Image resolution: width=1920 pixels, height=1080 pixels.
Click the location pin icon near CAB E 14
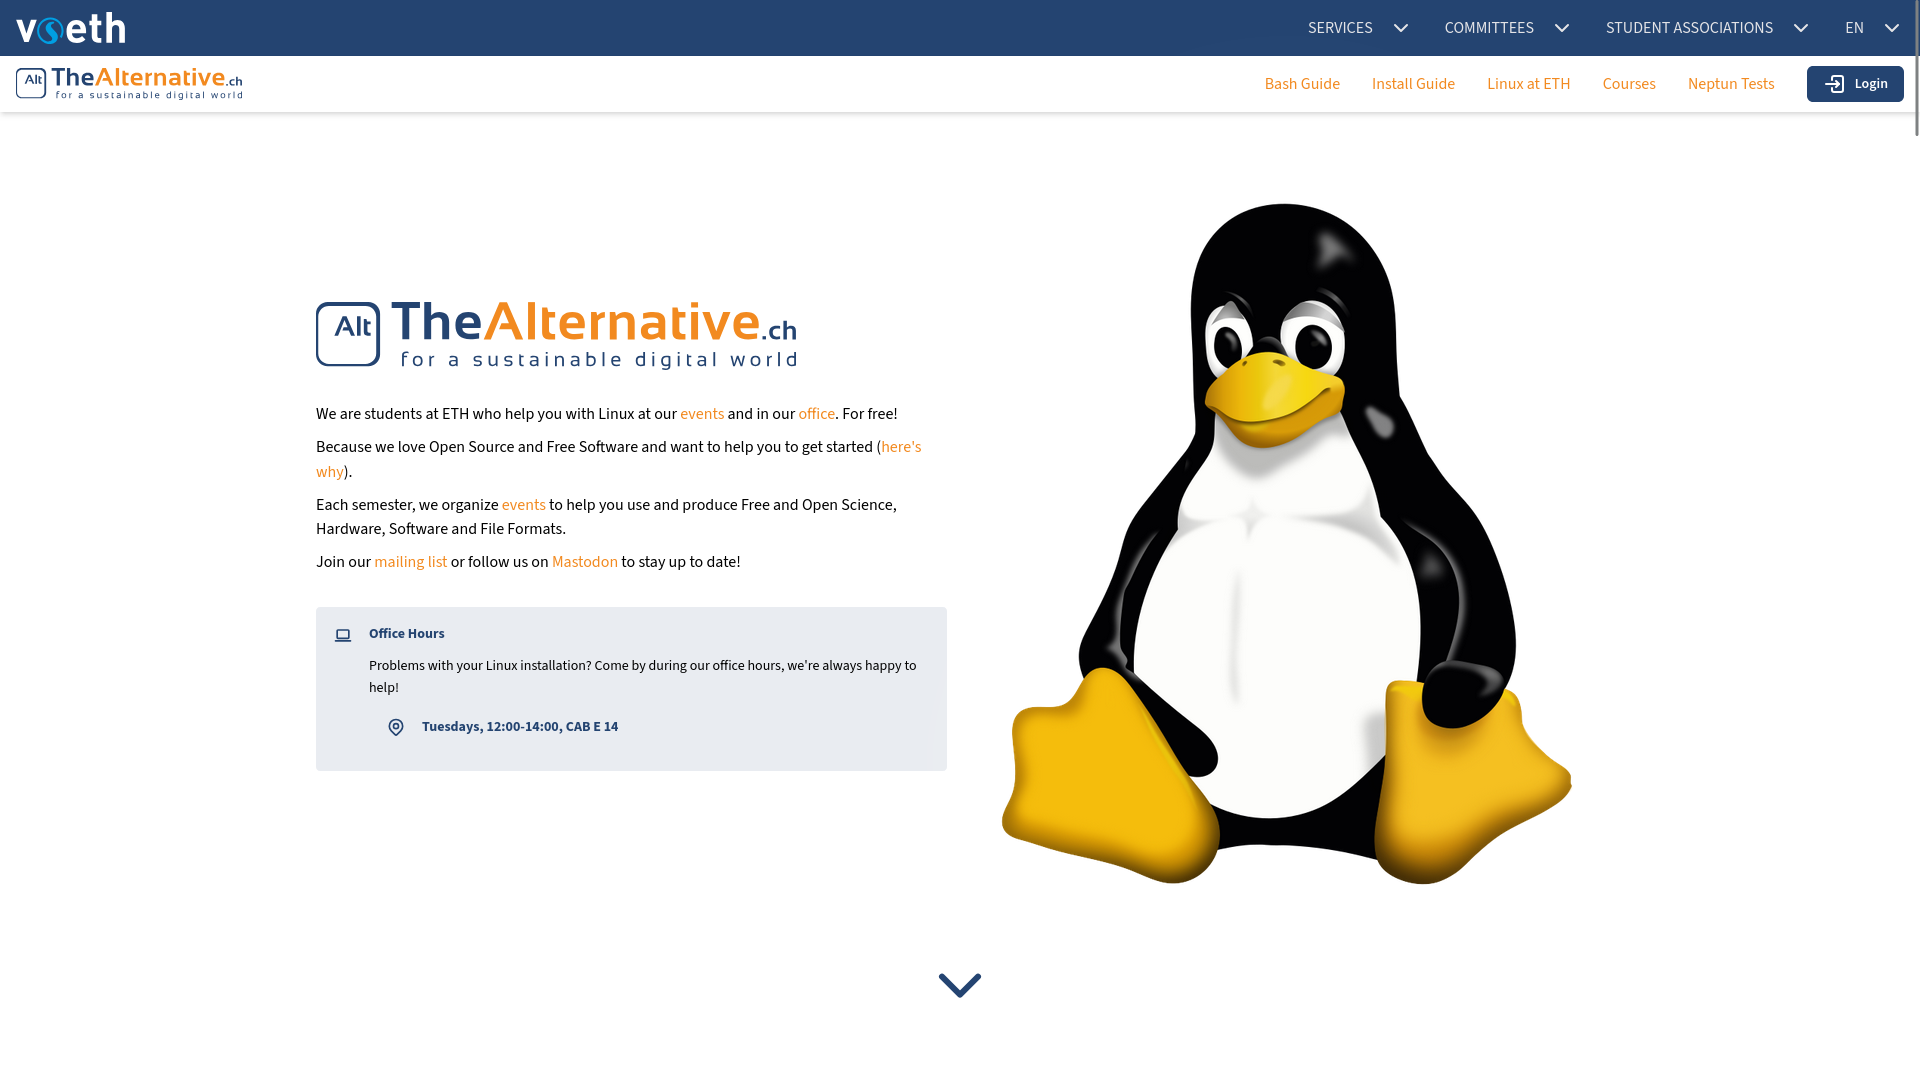[x=396, y=727]
